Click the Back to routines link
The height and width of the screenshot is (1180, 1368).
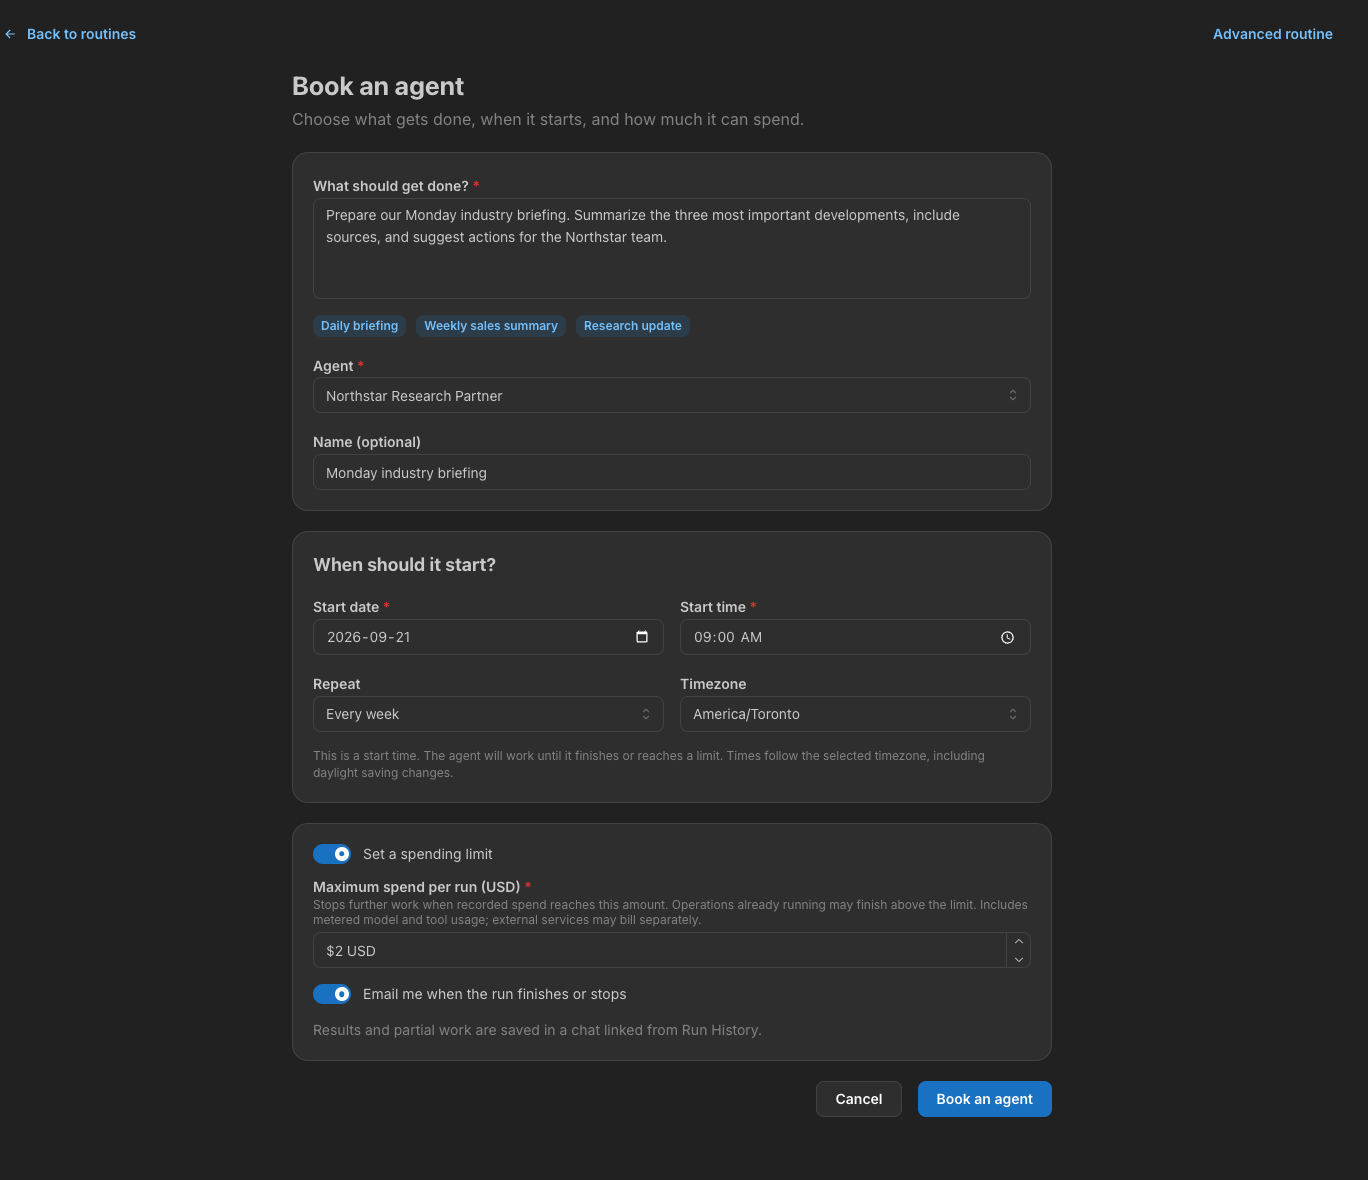(x=81, y=34)
